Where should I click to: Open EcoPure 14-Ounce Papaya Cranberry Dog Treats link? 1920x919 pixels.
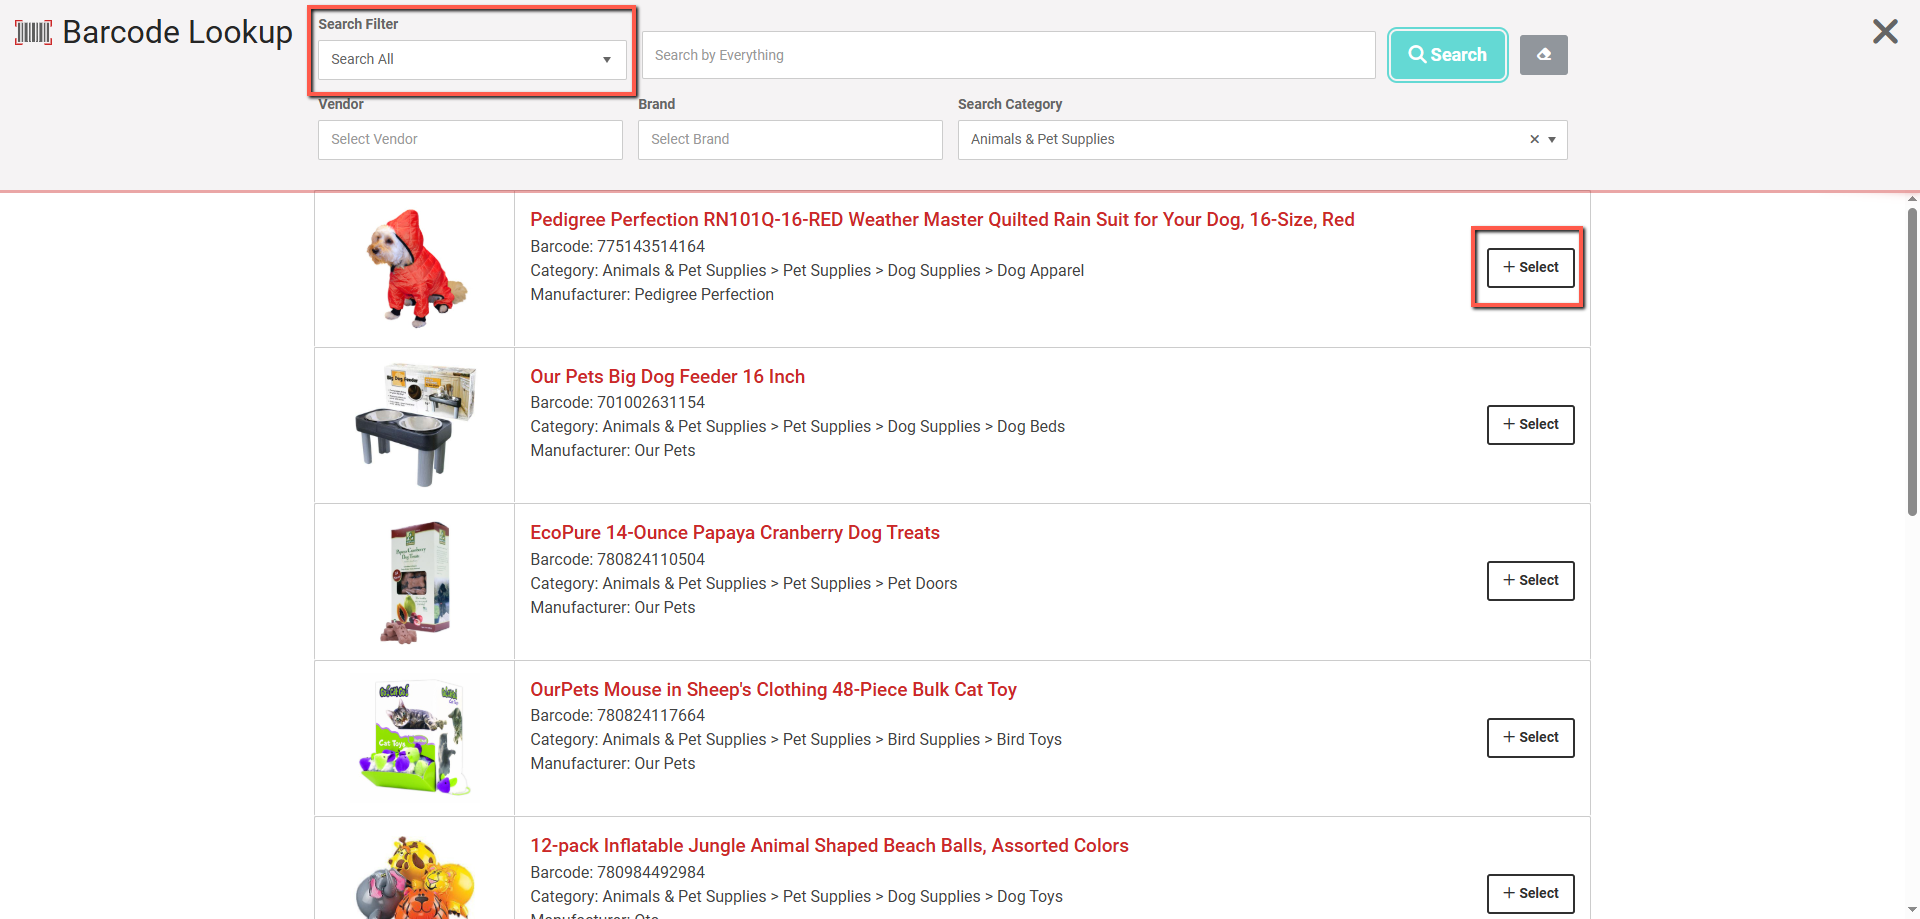735,533
